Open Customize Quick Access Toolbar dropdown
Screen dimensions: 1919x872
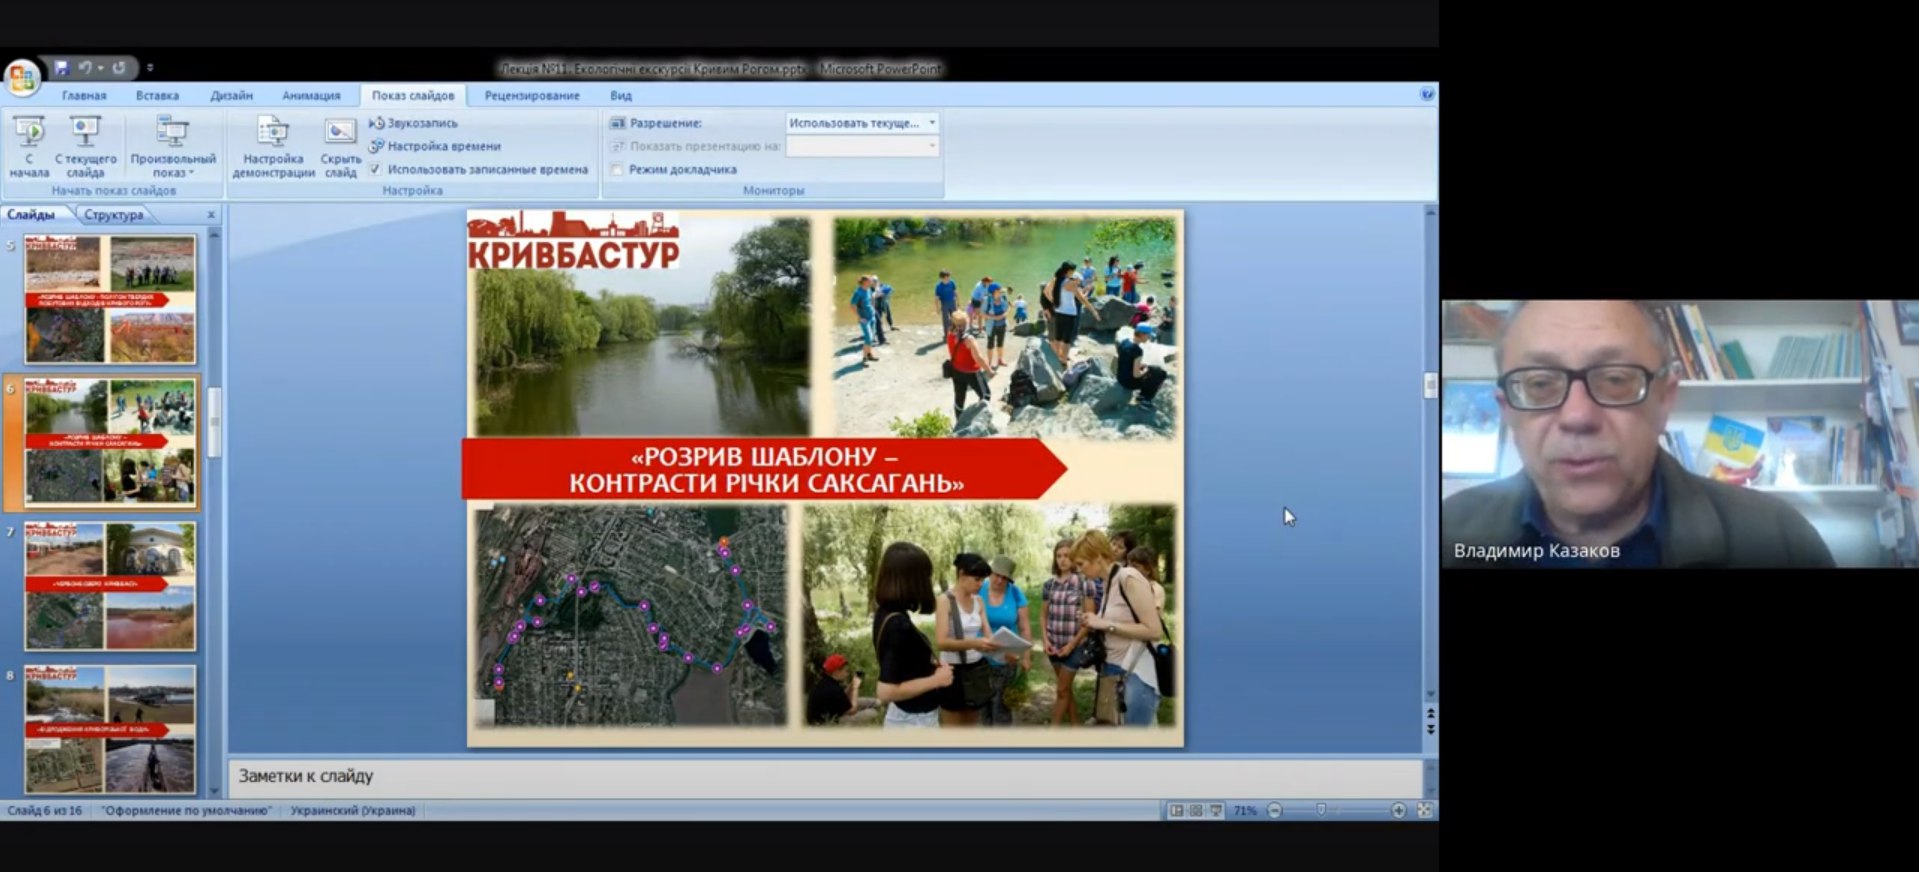(150, 68)
